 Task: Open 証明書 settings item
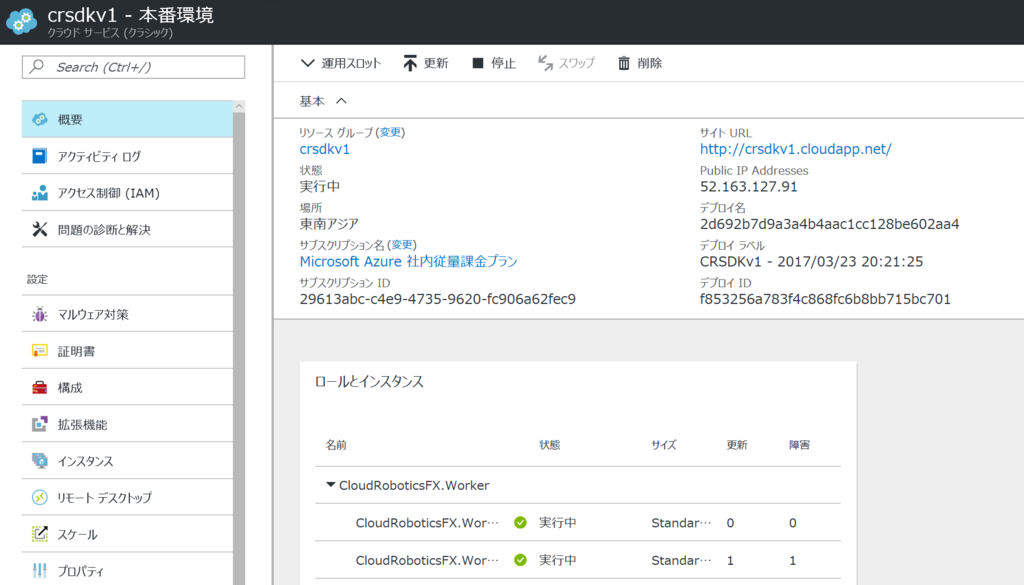point(127,351)
